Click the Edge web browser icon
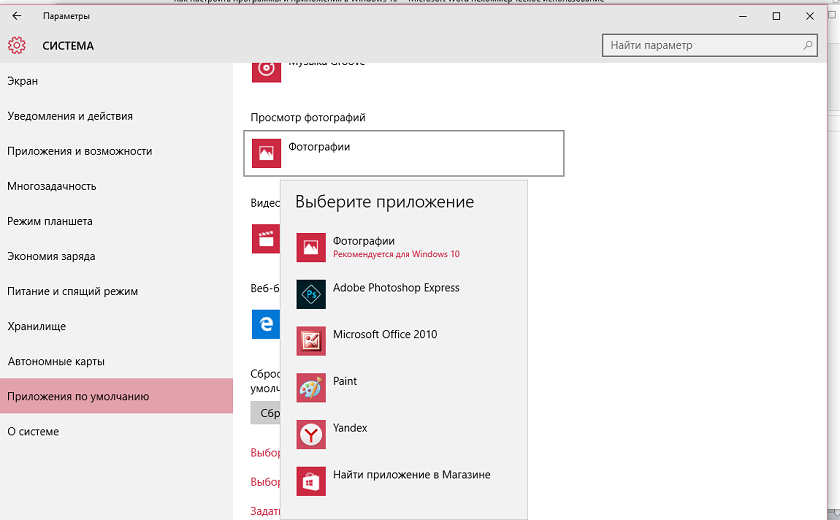The width and height of the screenshot is (840, 520). (x=266, y=324)
